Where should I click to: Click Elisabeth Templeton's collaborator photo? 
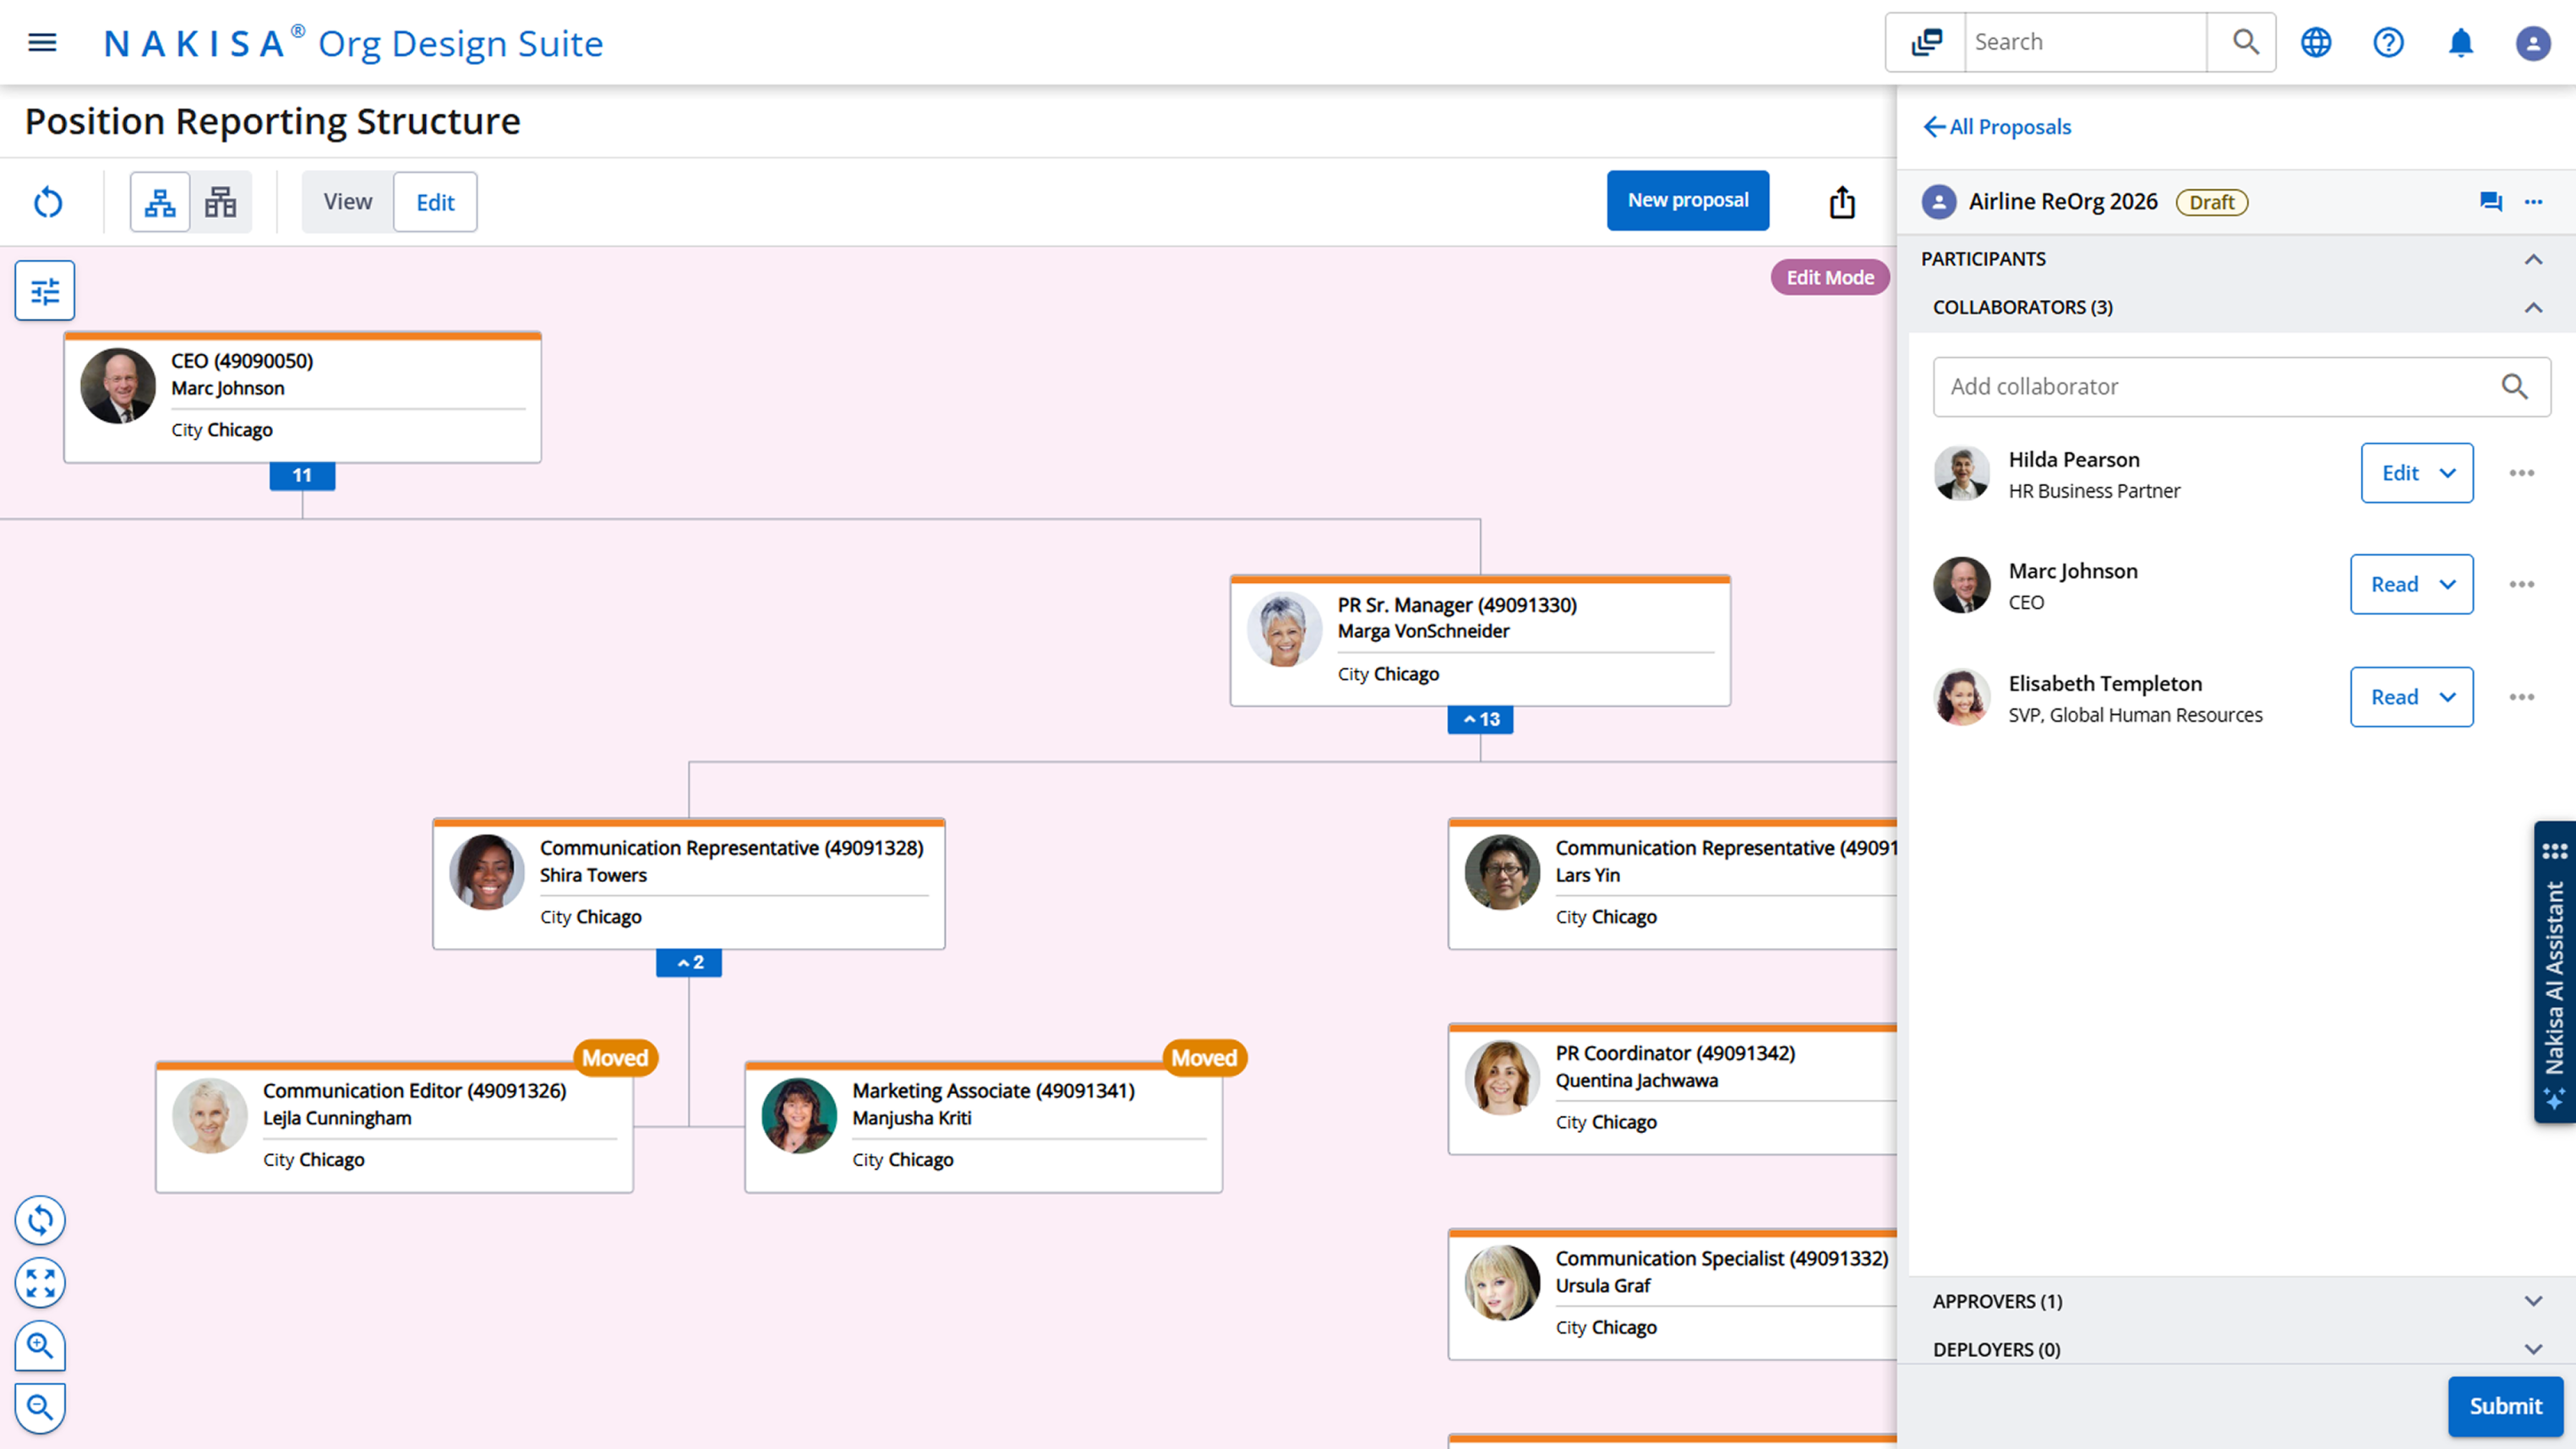click(1961, 697)
